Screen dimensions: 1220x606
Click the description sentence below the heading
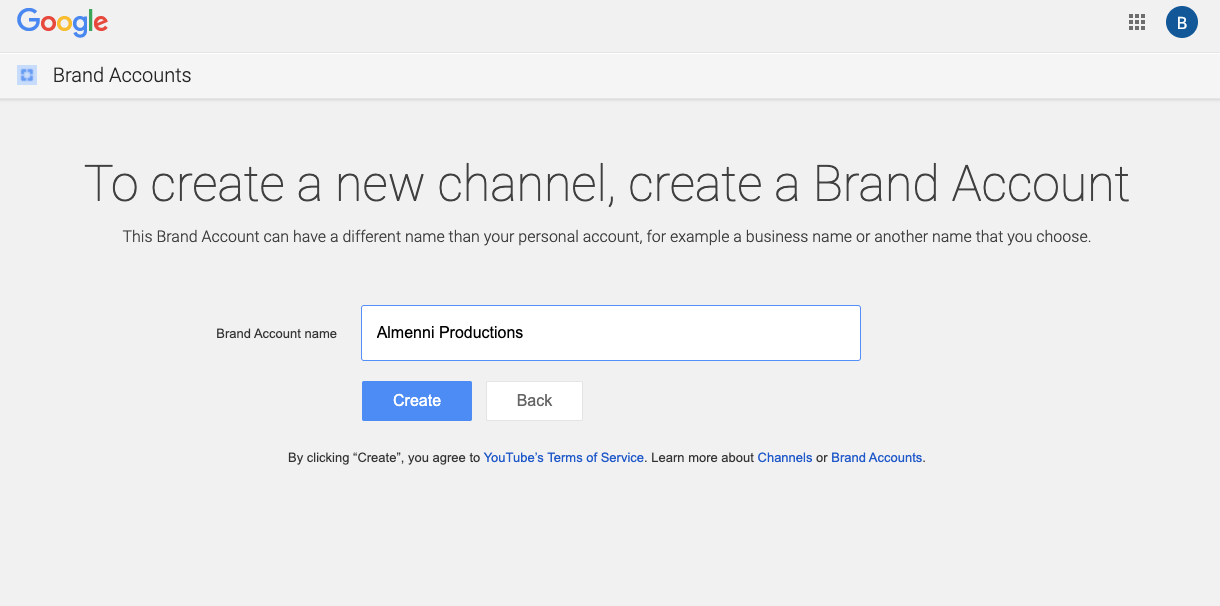[607, 237]
